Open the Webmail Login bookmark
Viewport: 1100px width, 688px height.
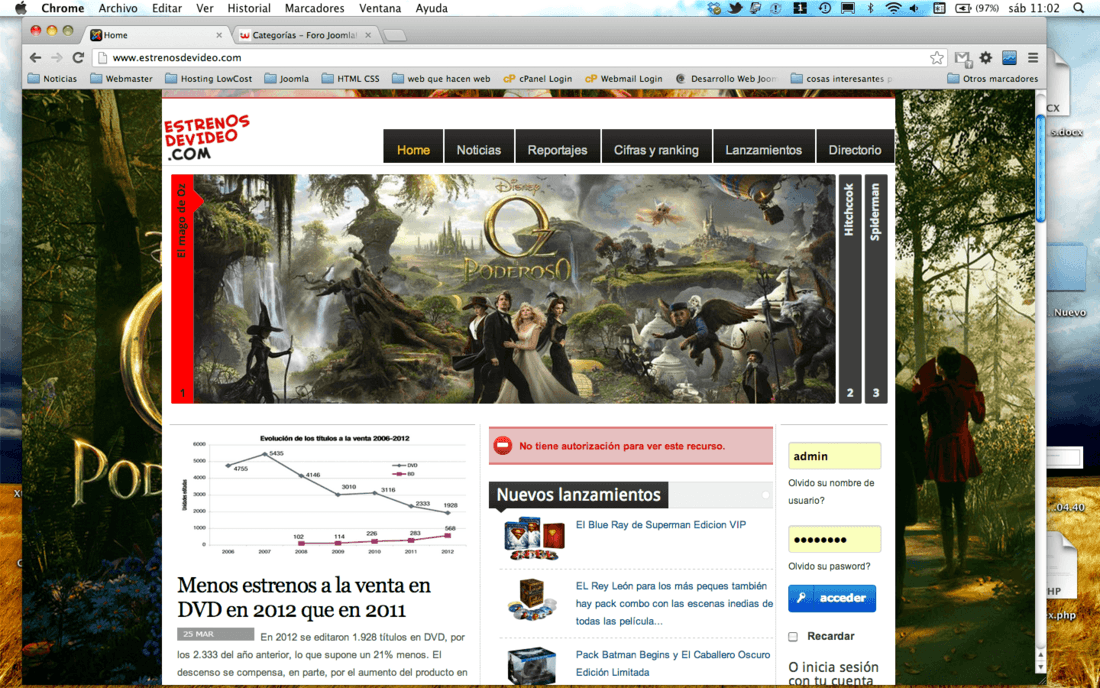(x=623, y=79)
